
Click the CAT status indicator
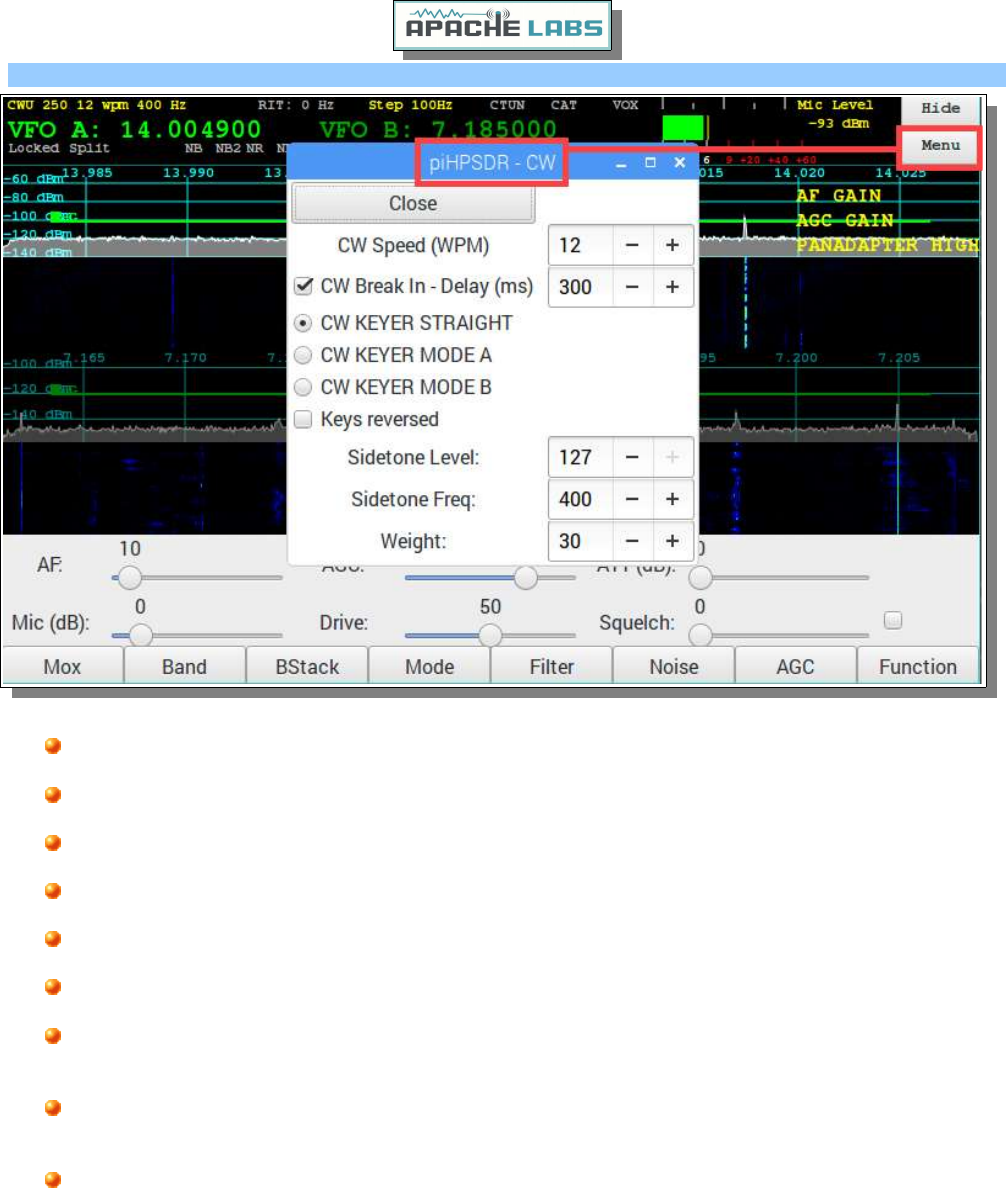564,105
